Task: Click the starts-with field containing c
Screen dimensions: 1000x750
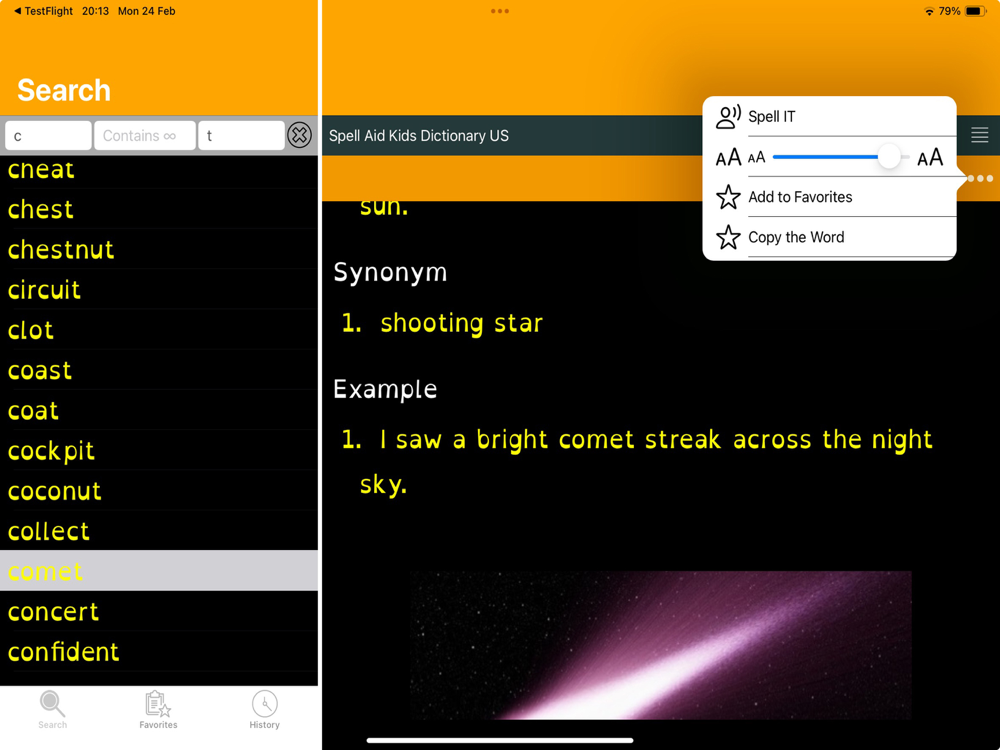Action: pyautogui.click(x=48, y=135)
